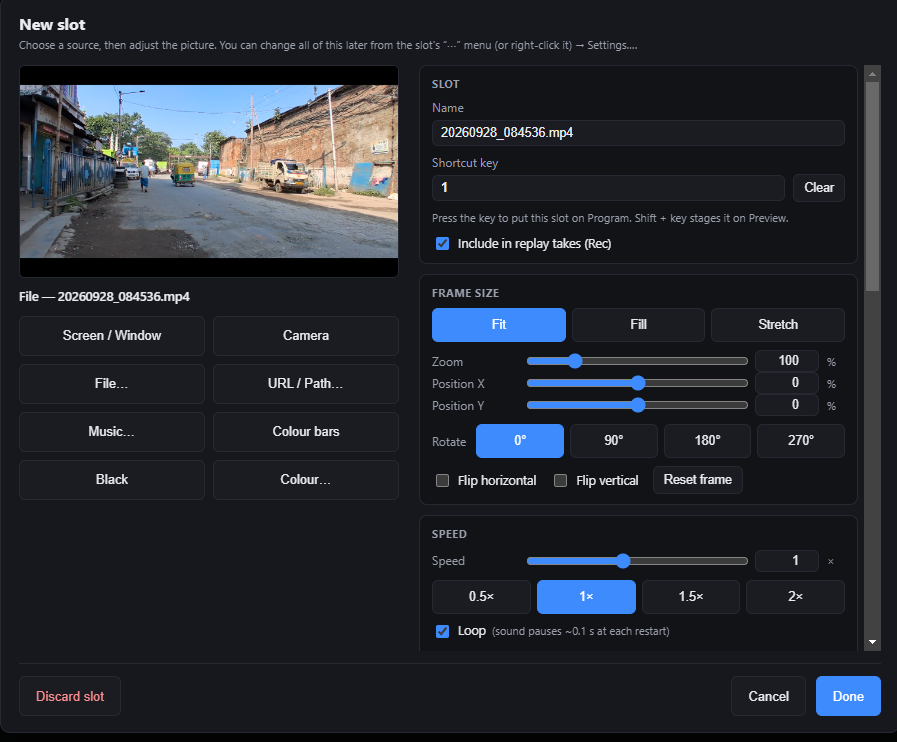Image resolution: width=897 pixels, height=742 pixels.
Task: Adjust the Speed slider
Action: (x=637, y=561)
